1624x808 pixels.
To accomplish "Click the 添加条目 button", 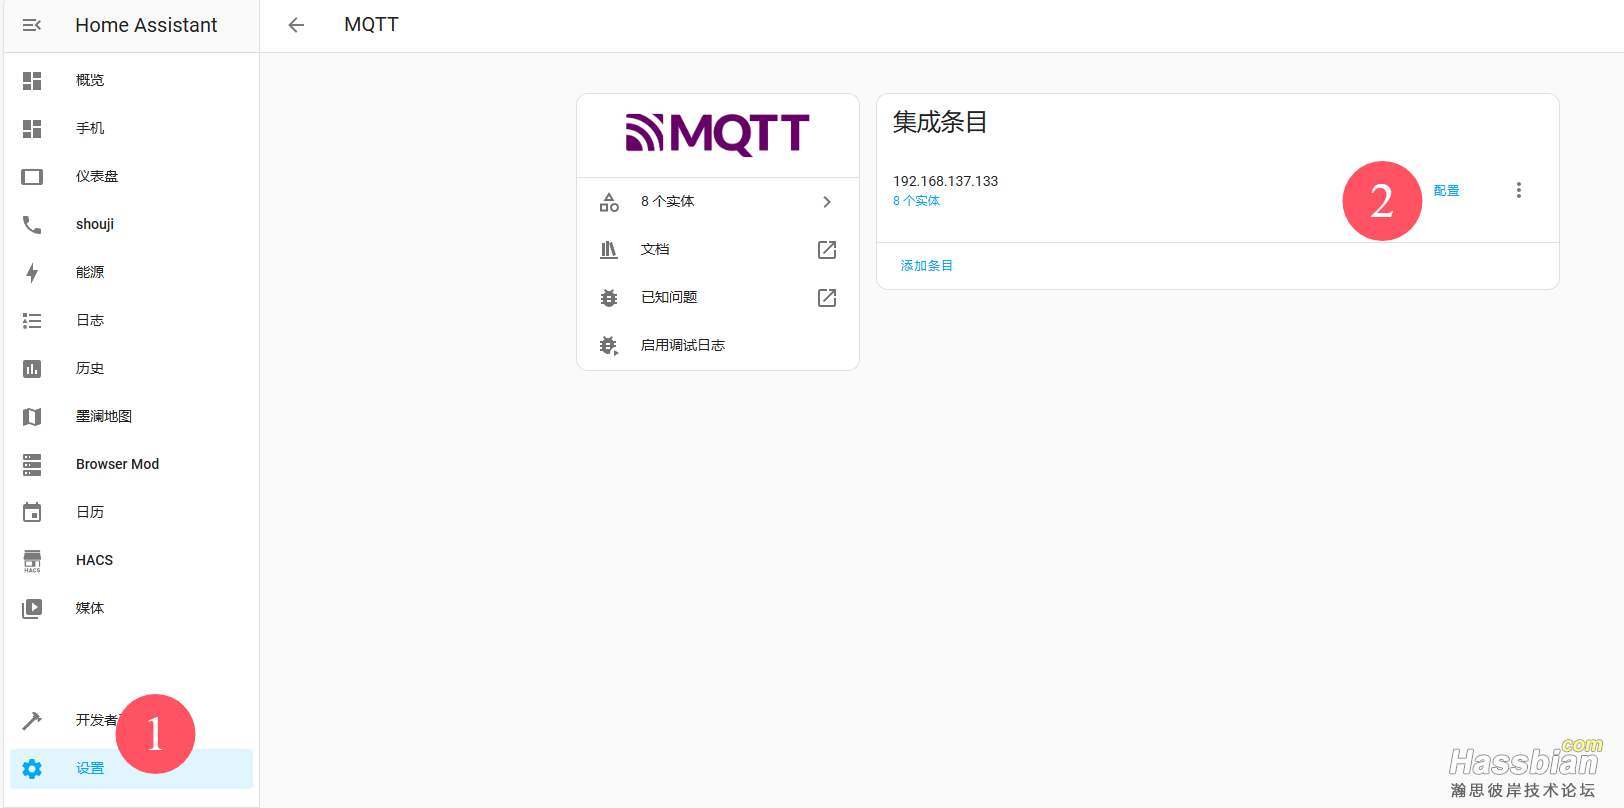I will point(927,266).
